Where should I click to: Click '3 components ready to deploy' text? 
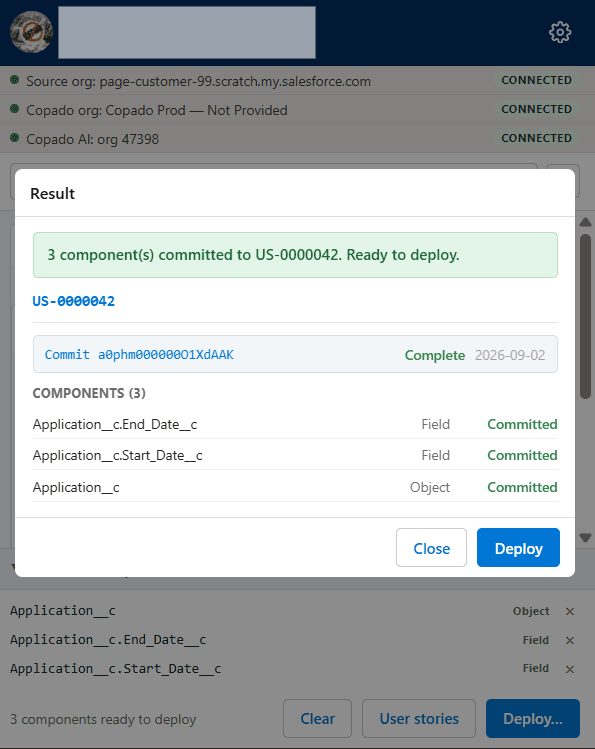(103, 719)
